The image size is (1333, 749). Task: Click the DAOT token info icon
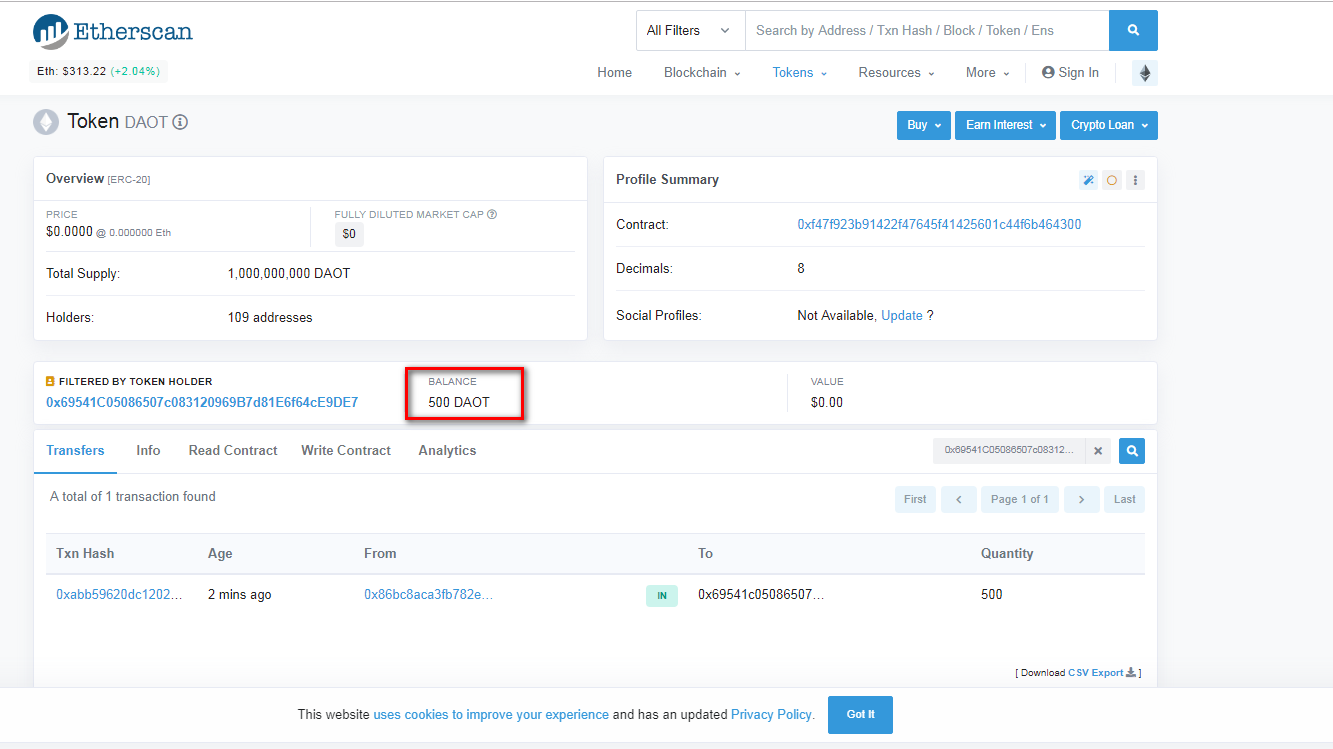tap(180, 122)
